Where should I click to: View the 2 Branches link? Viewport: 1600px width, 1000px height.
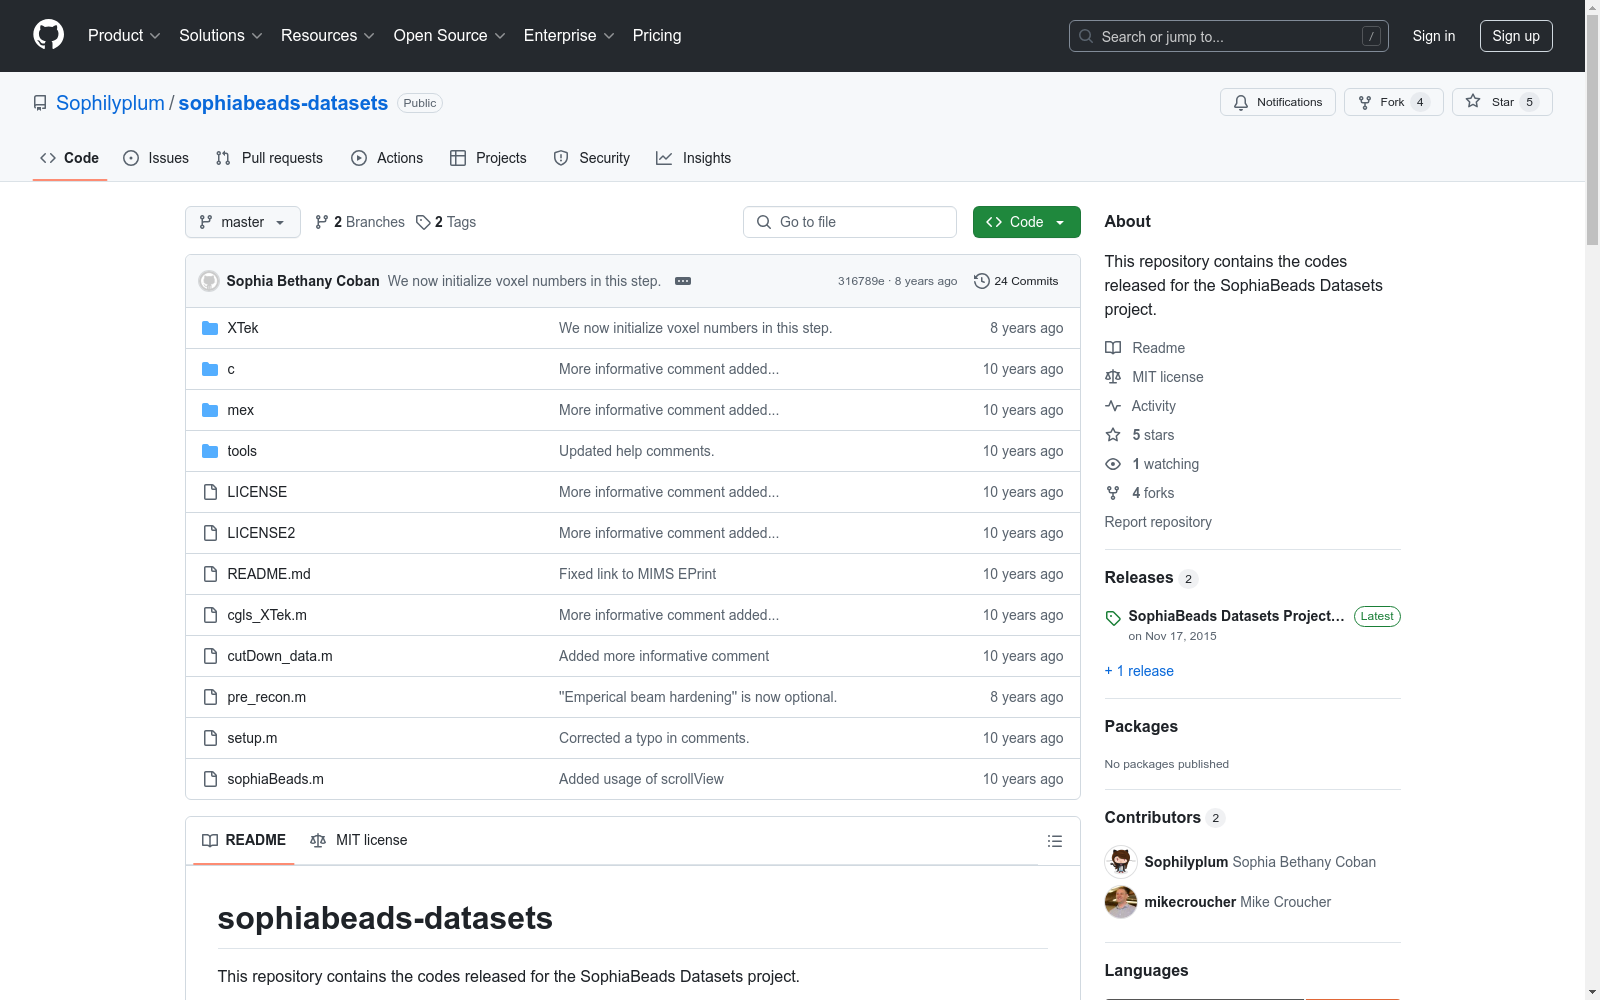pyautogui.click(x=360, y=222)
